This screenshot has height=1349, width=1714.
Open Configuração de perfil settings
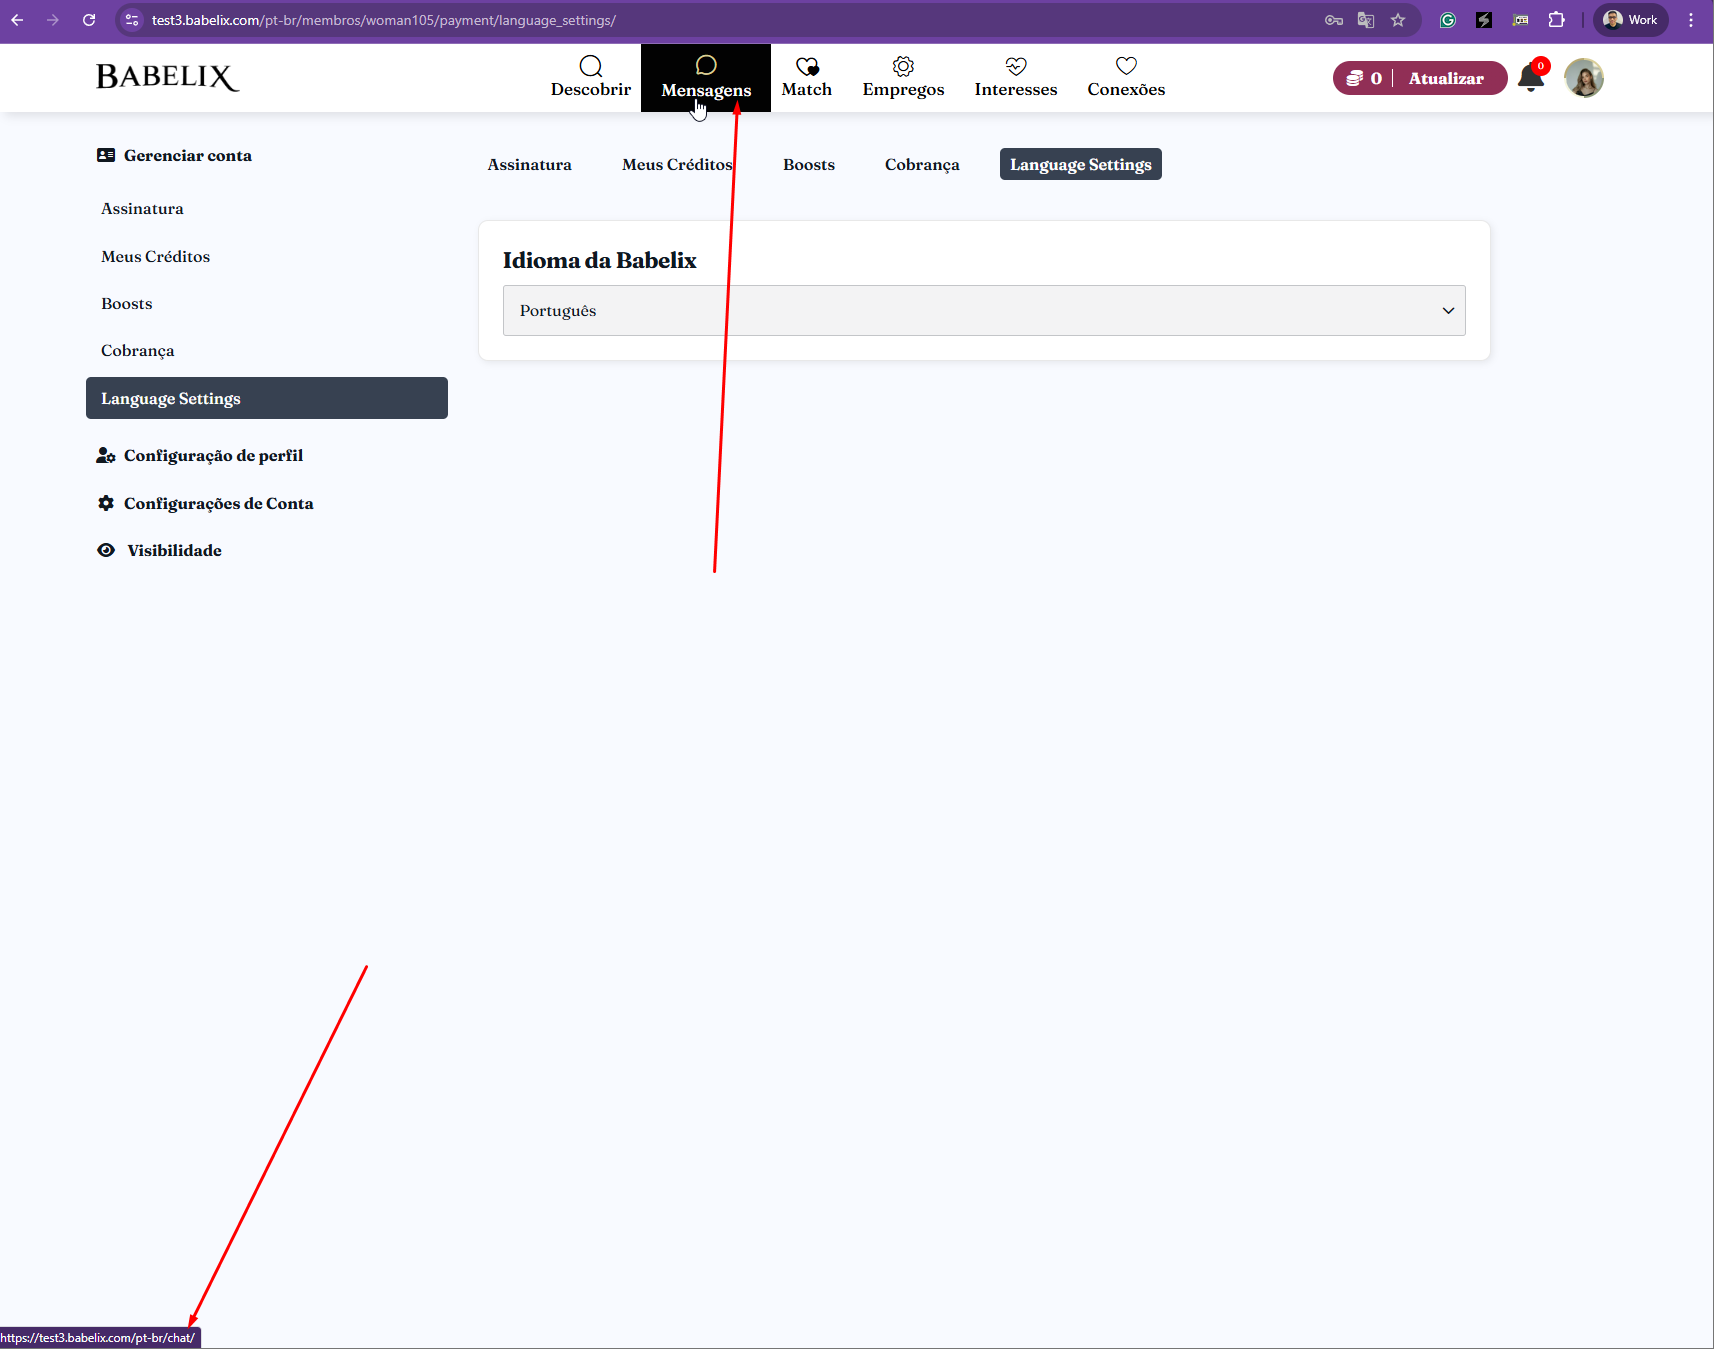(200, 455)
